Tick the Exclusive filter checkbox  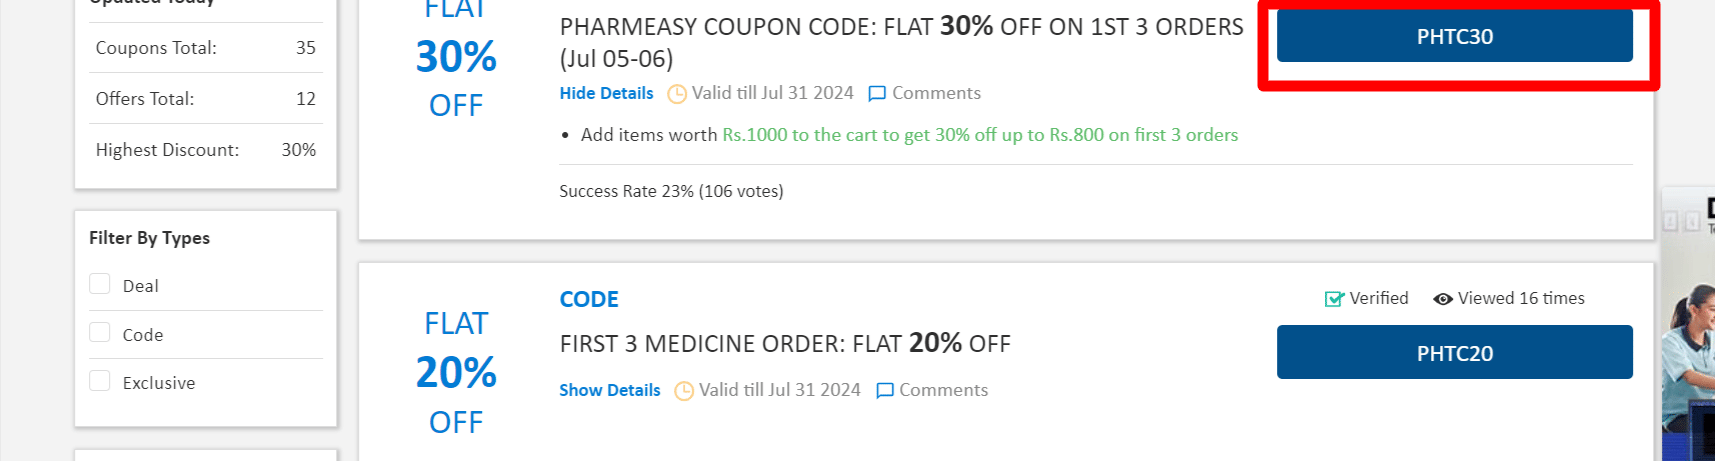[100, 380]
